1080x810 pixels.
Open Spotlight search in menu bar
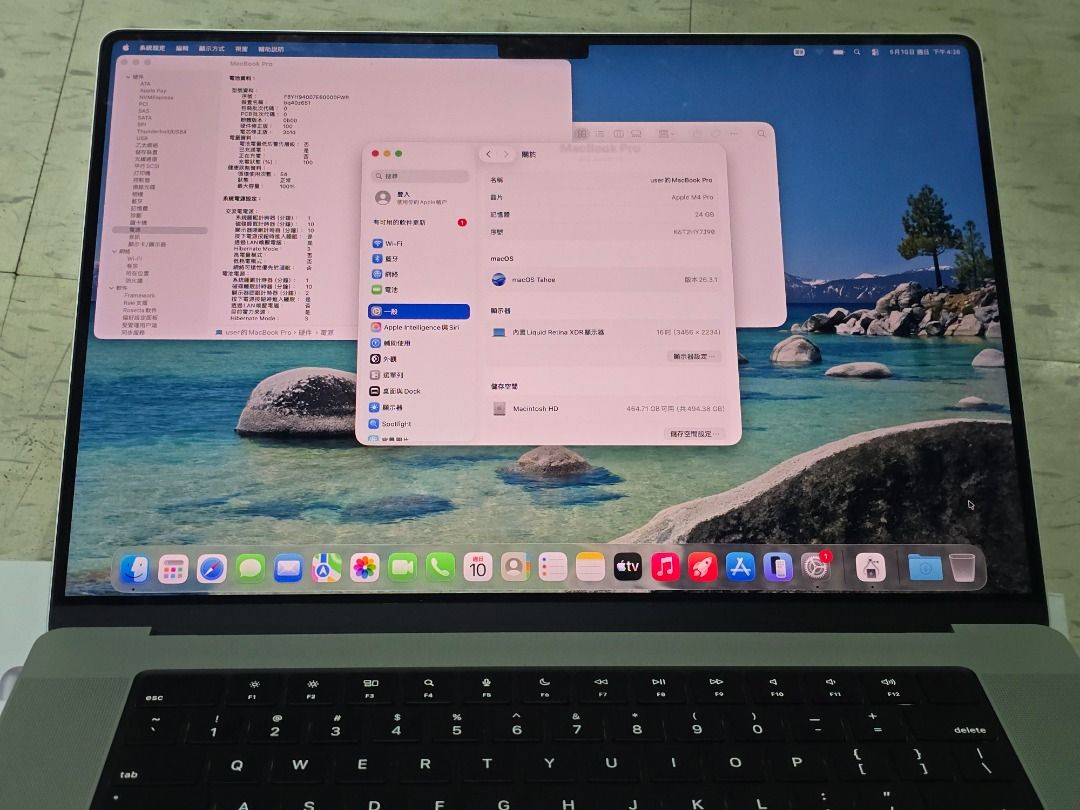click(x=857, y=52)
